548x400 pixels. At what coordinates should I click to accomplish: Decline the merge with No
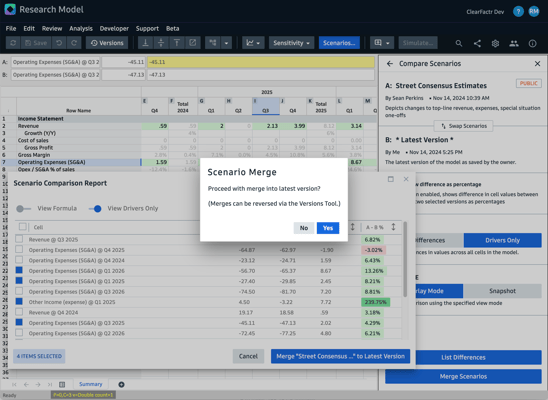(304, 228)
